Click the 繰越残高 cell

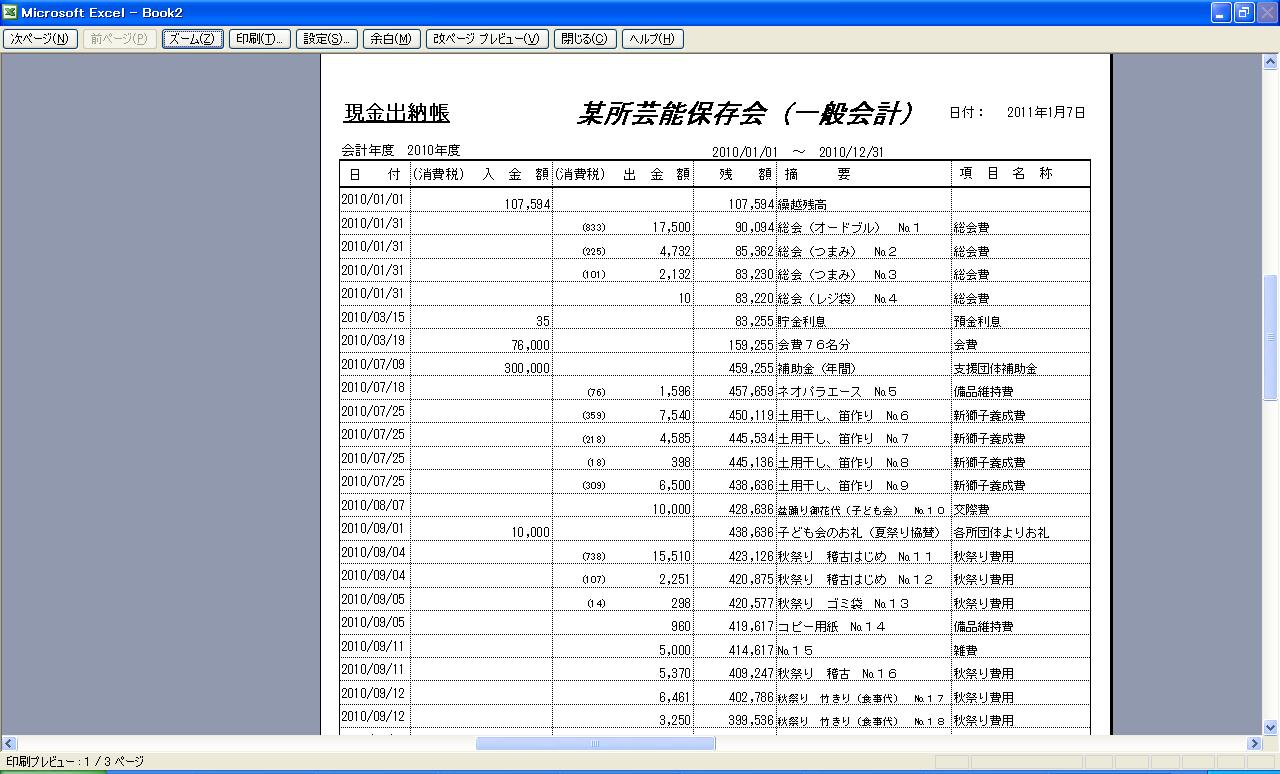point(802,204)
